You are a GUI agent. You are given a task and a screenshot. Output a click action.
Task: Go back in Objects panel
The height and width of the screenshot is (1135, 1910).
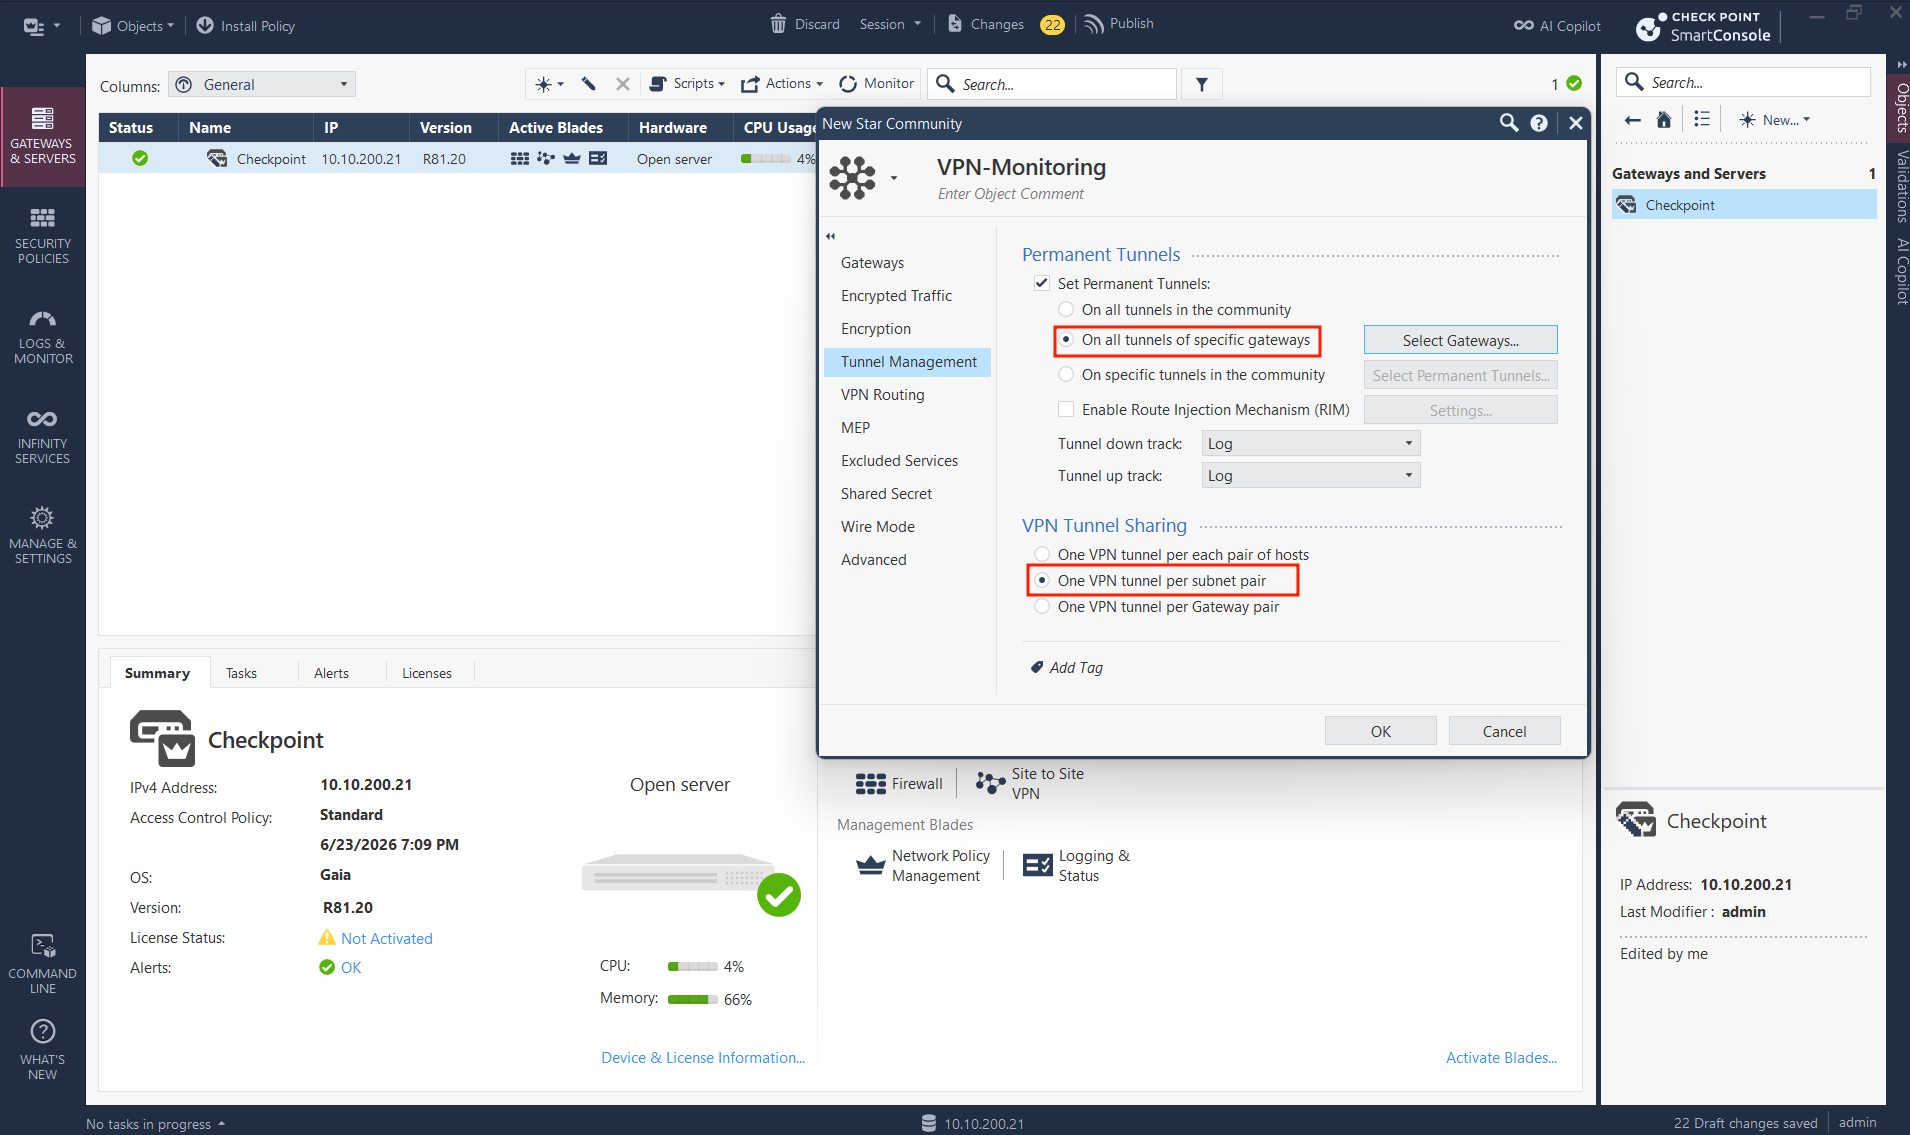(1633, 120)
